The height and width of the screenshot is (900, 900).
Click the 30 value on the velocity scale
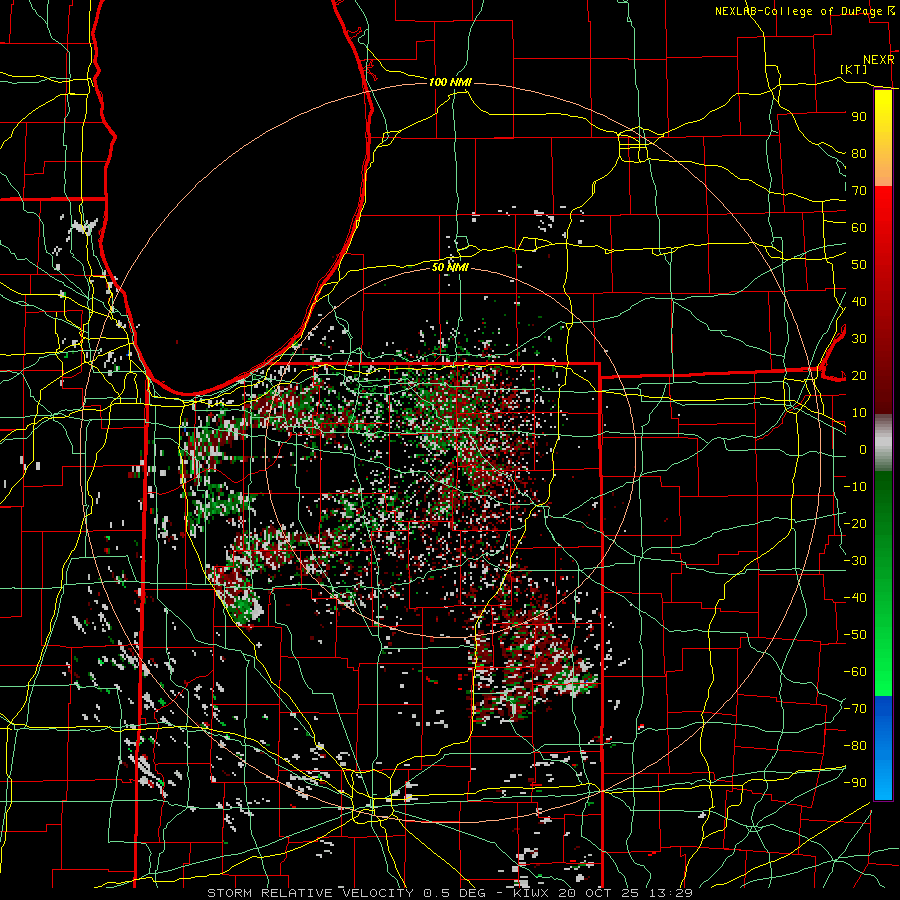(859, 339)
